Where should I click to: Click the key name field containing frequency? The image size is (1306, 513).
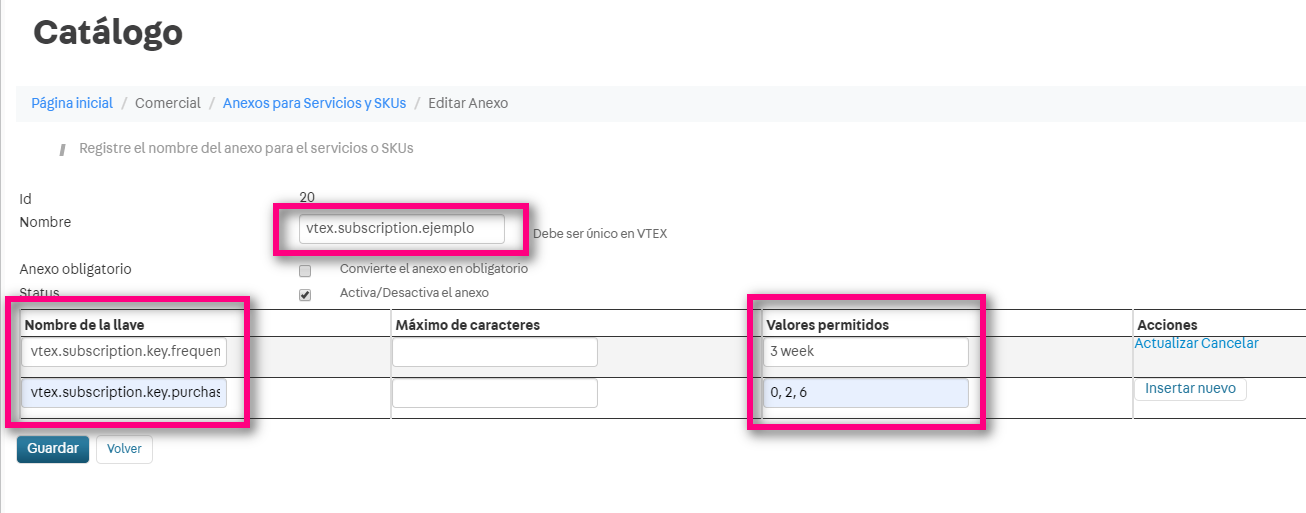click(124, 352)
